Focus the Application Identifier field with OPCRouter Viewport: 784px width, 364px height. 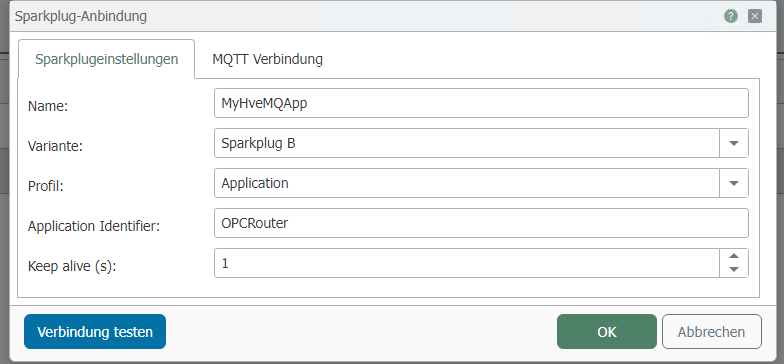point(481,223)
